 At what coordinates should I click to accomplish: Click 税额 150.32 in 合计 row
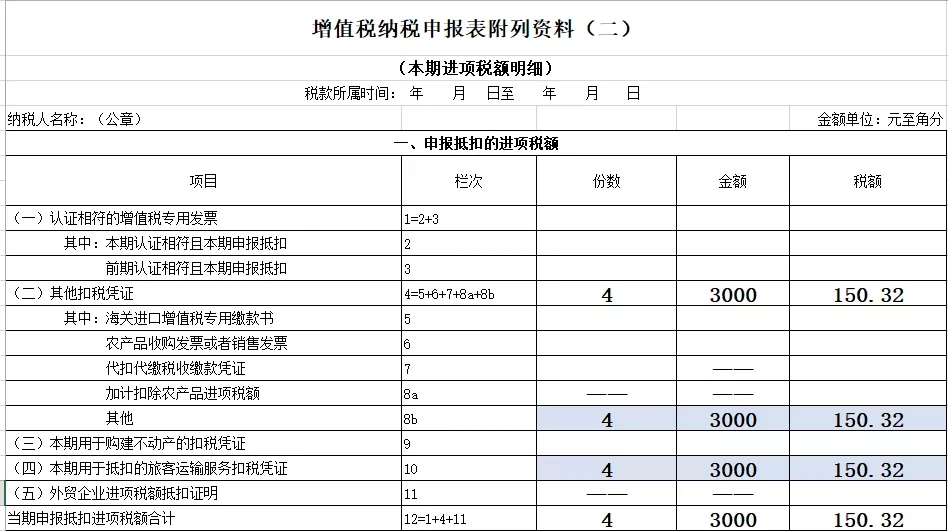868,518
